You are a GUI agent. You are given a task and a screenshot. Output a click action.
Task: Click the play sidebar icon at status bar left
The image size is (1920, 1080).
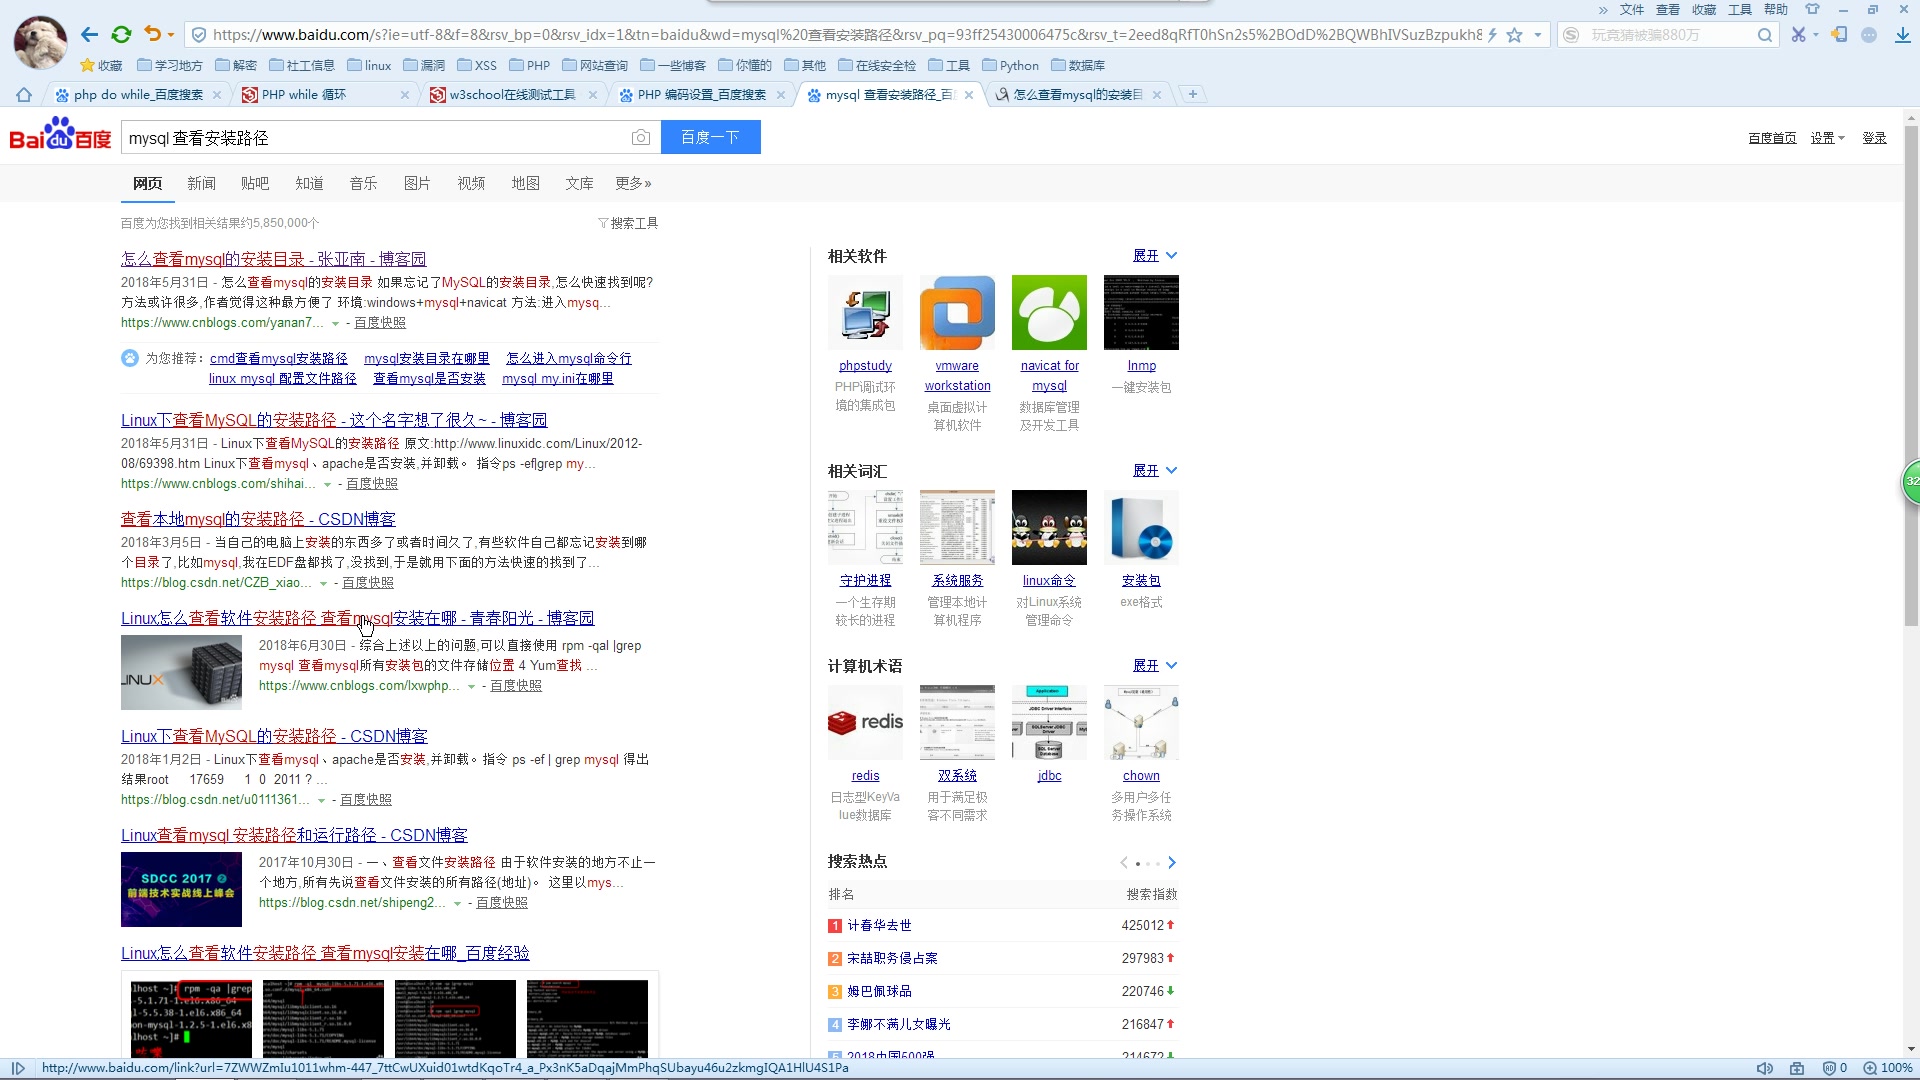tap(18, 1068)
